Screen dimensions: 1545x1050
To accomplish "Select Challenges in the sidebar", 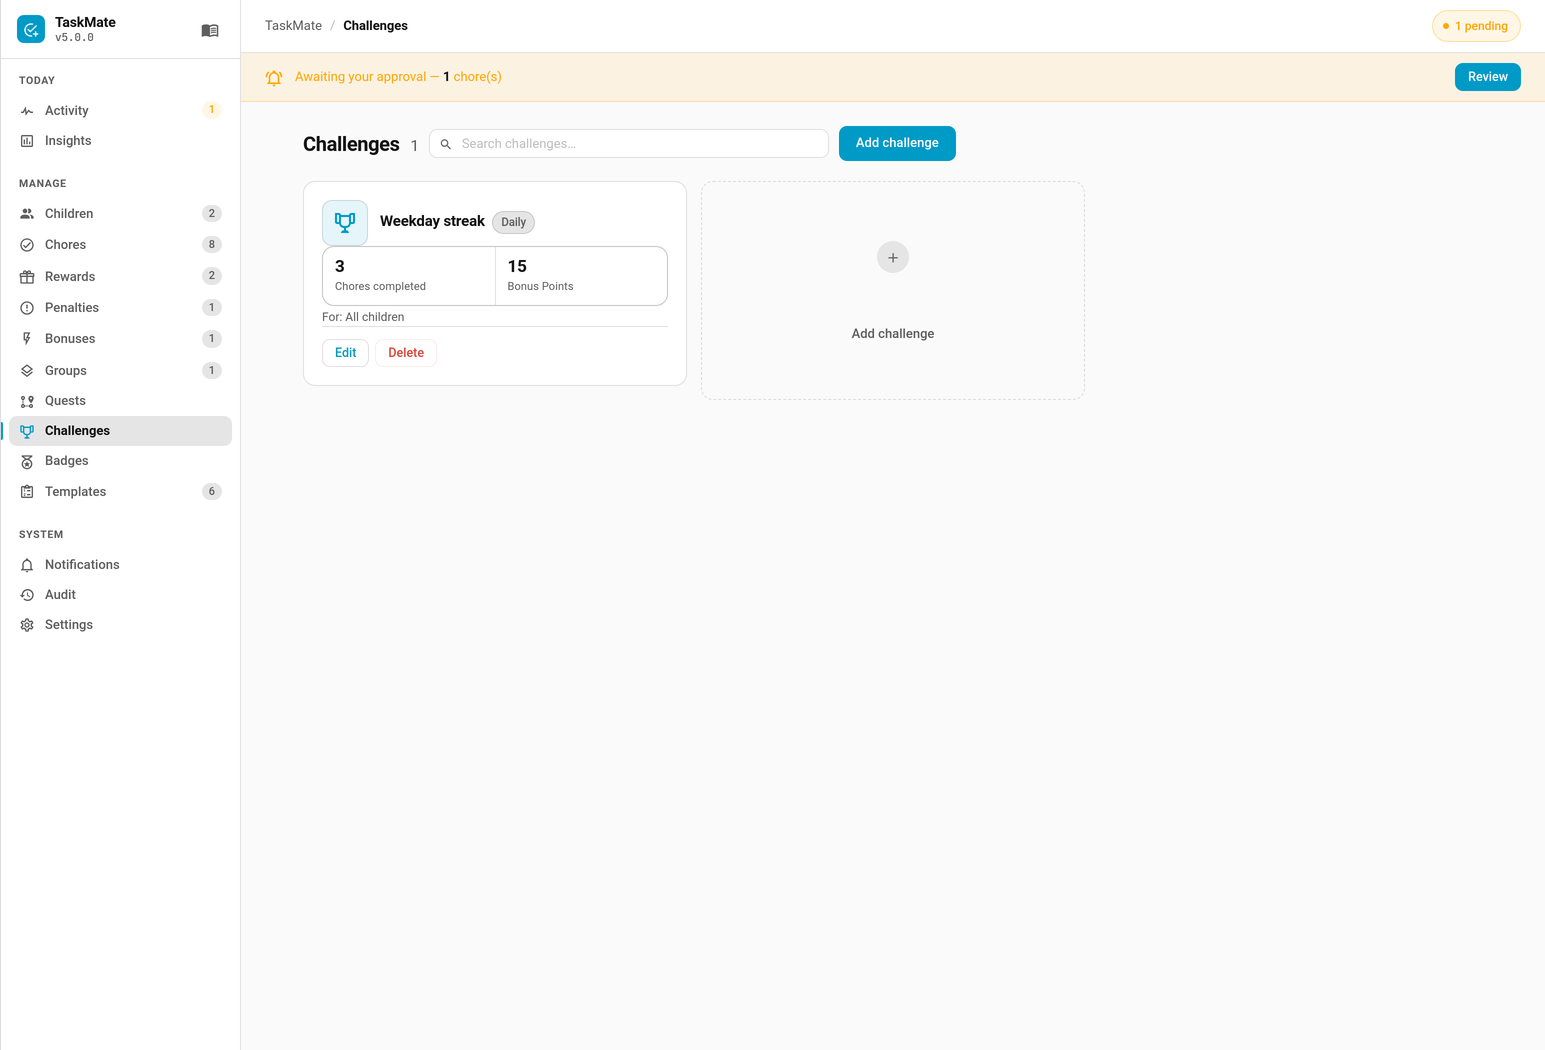I will coord(120,431).
